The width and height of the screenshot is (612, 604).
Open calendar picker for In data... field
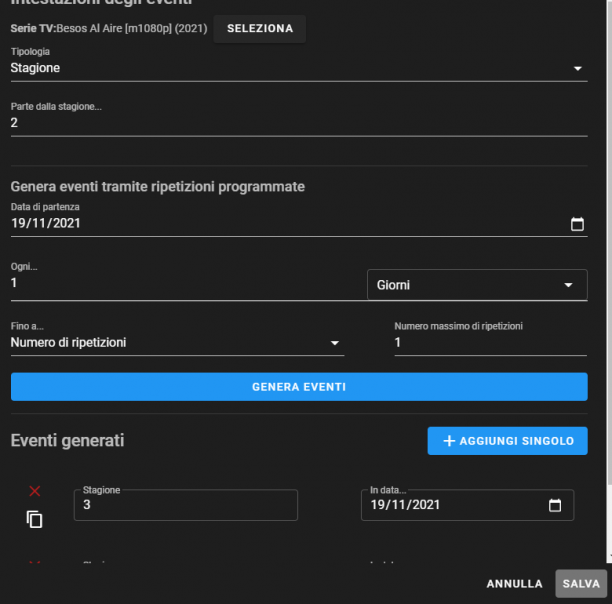(555, 505)
